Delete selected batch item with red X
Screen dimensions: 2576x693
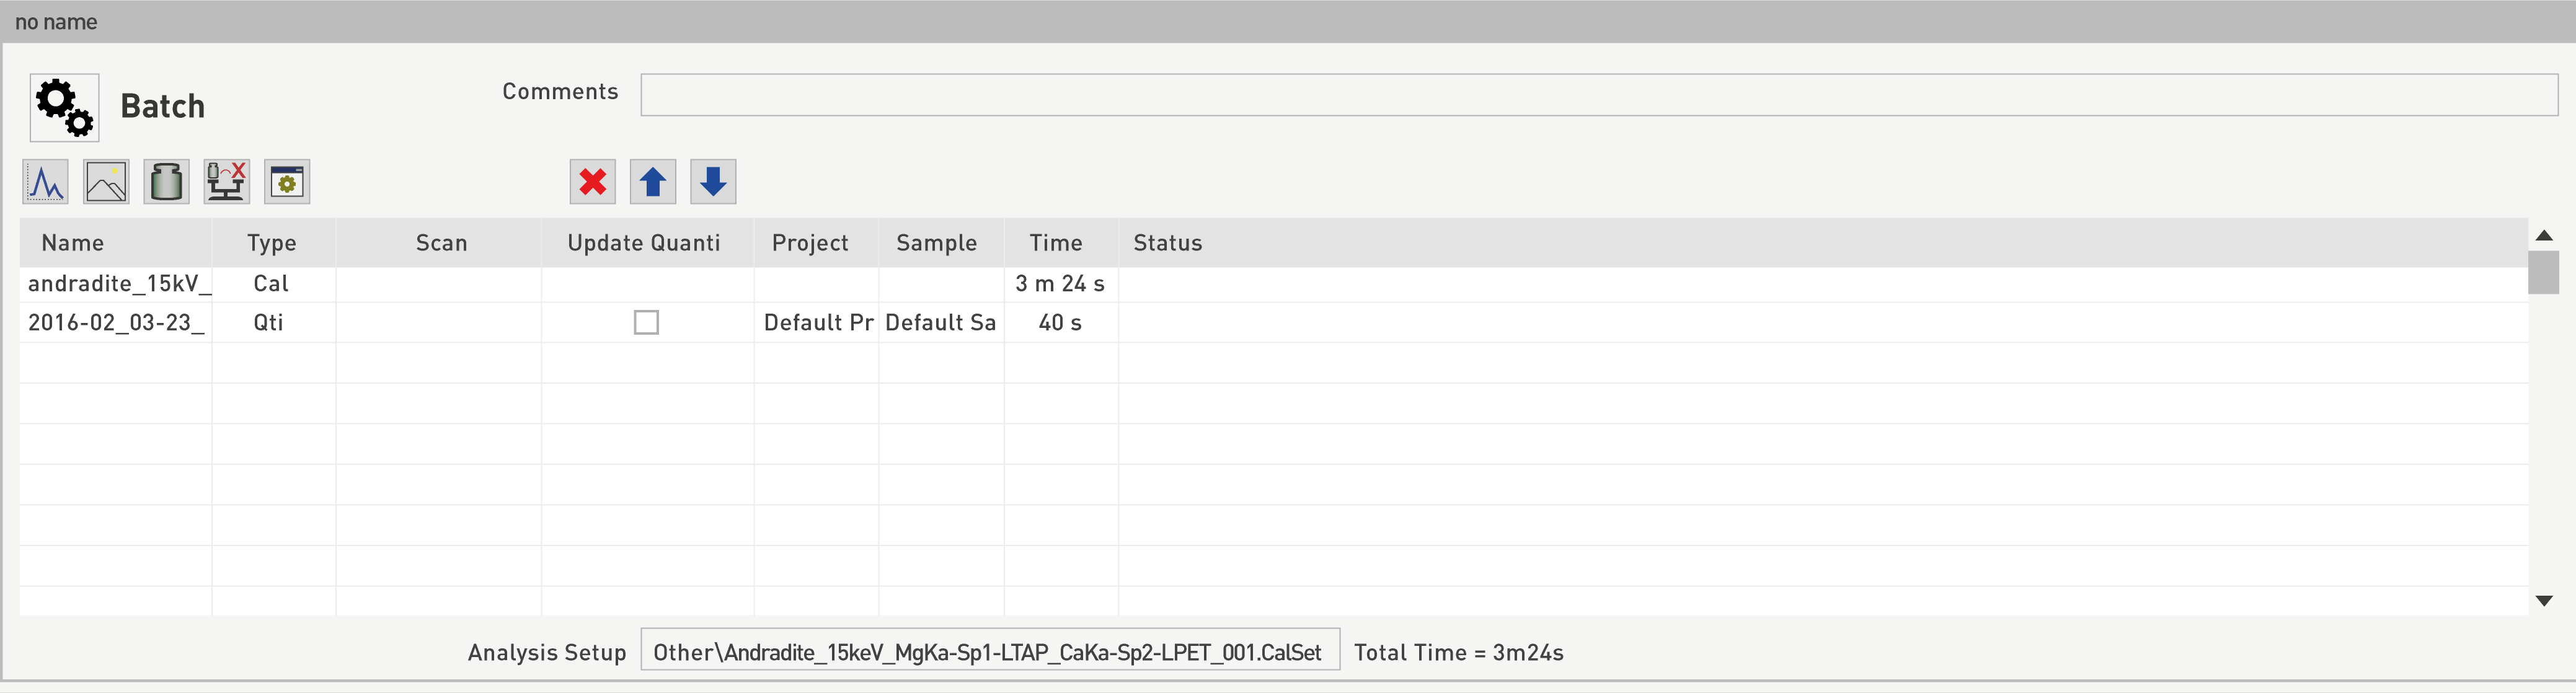(x=592, y=182)
